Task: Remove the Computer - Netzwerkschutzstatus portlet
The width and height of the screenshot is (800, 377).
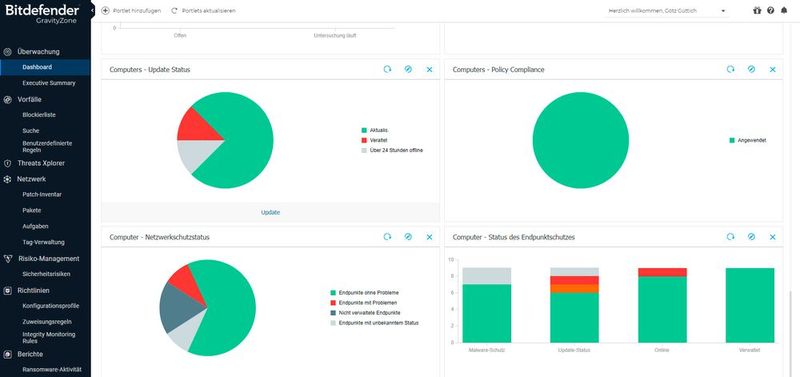Action: click(429, 237)
